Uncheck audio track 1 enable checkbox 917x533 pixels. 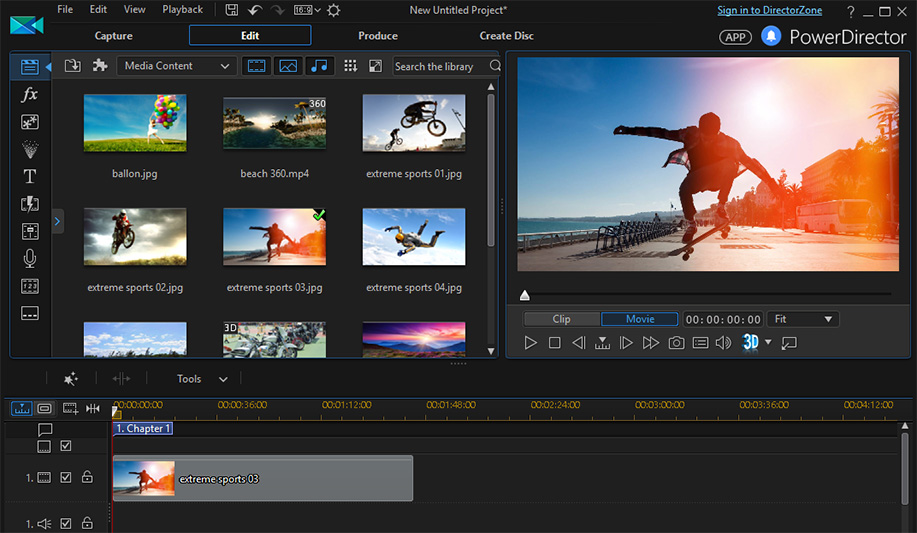66,523
